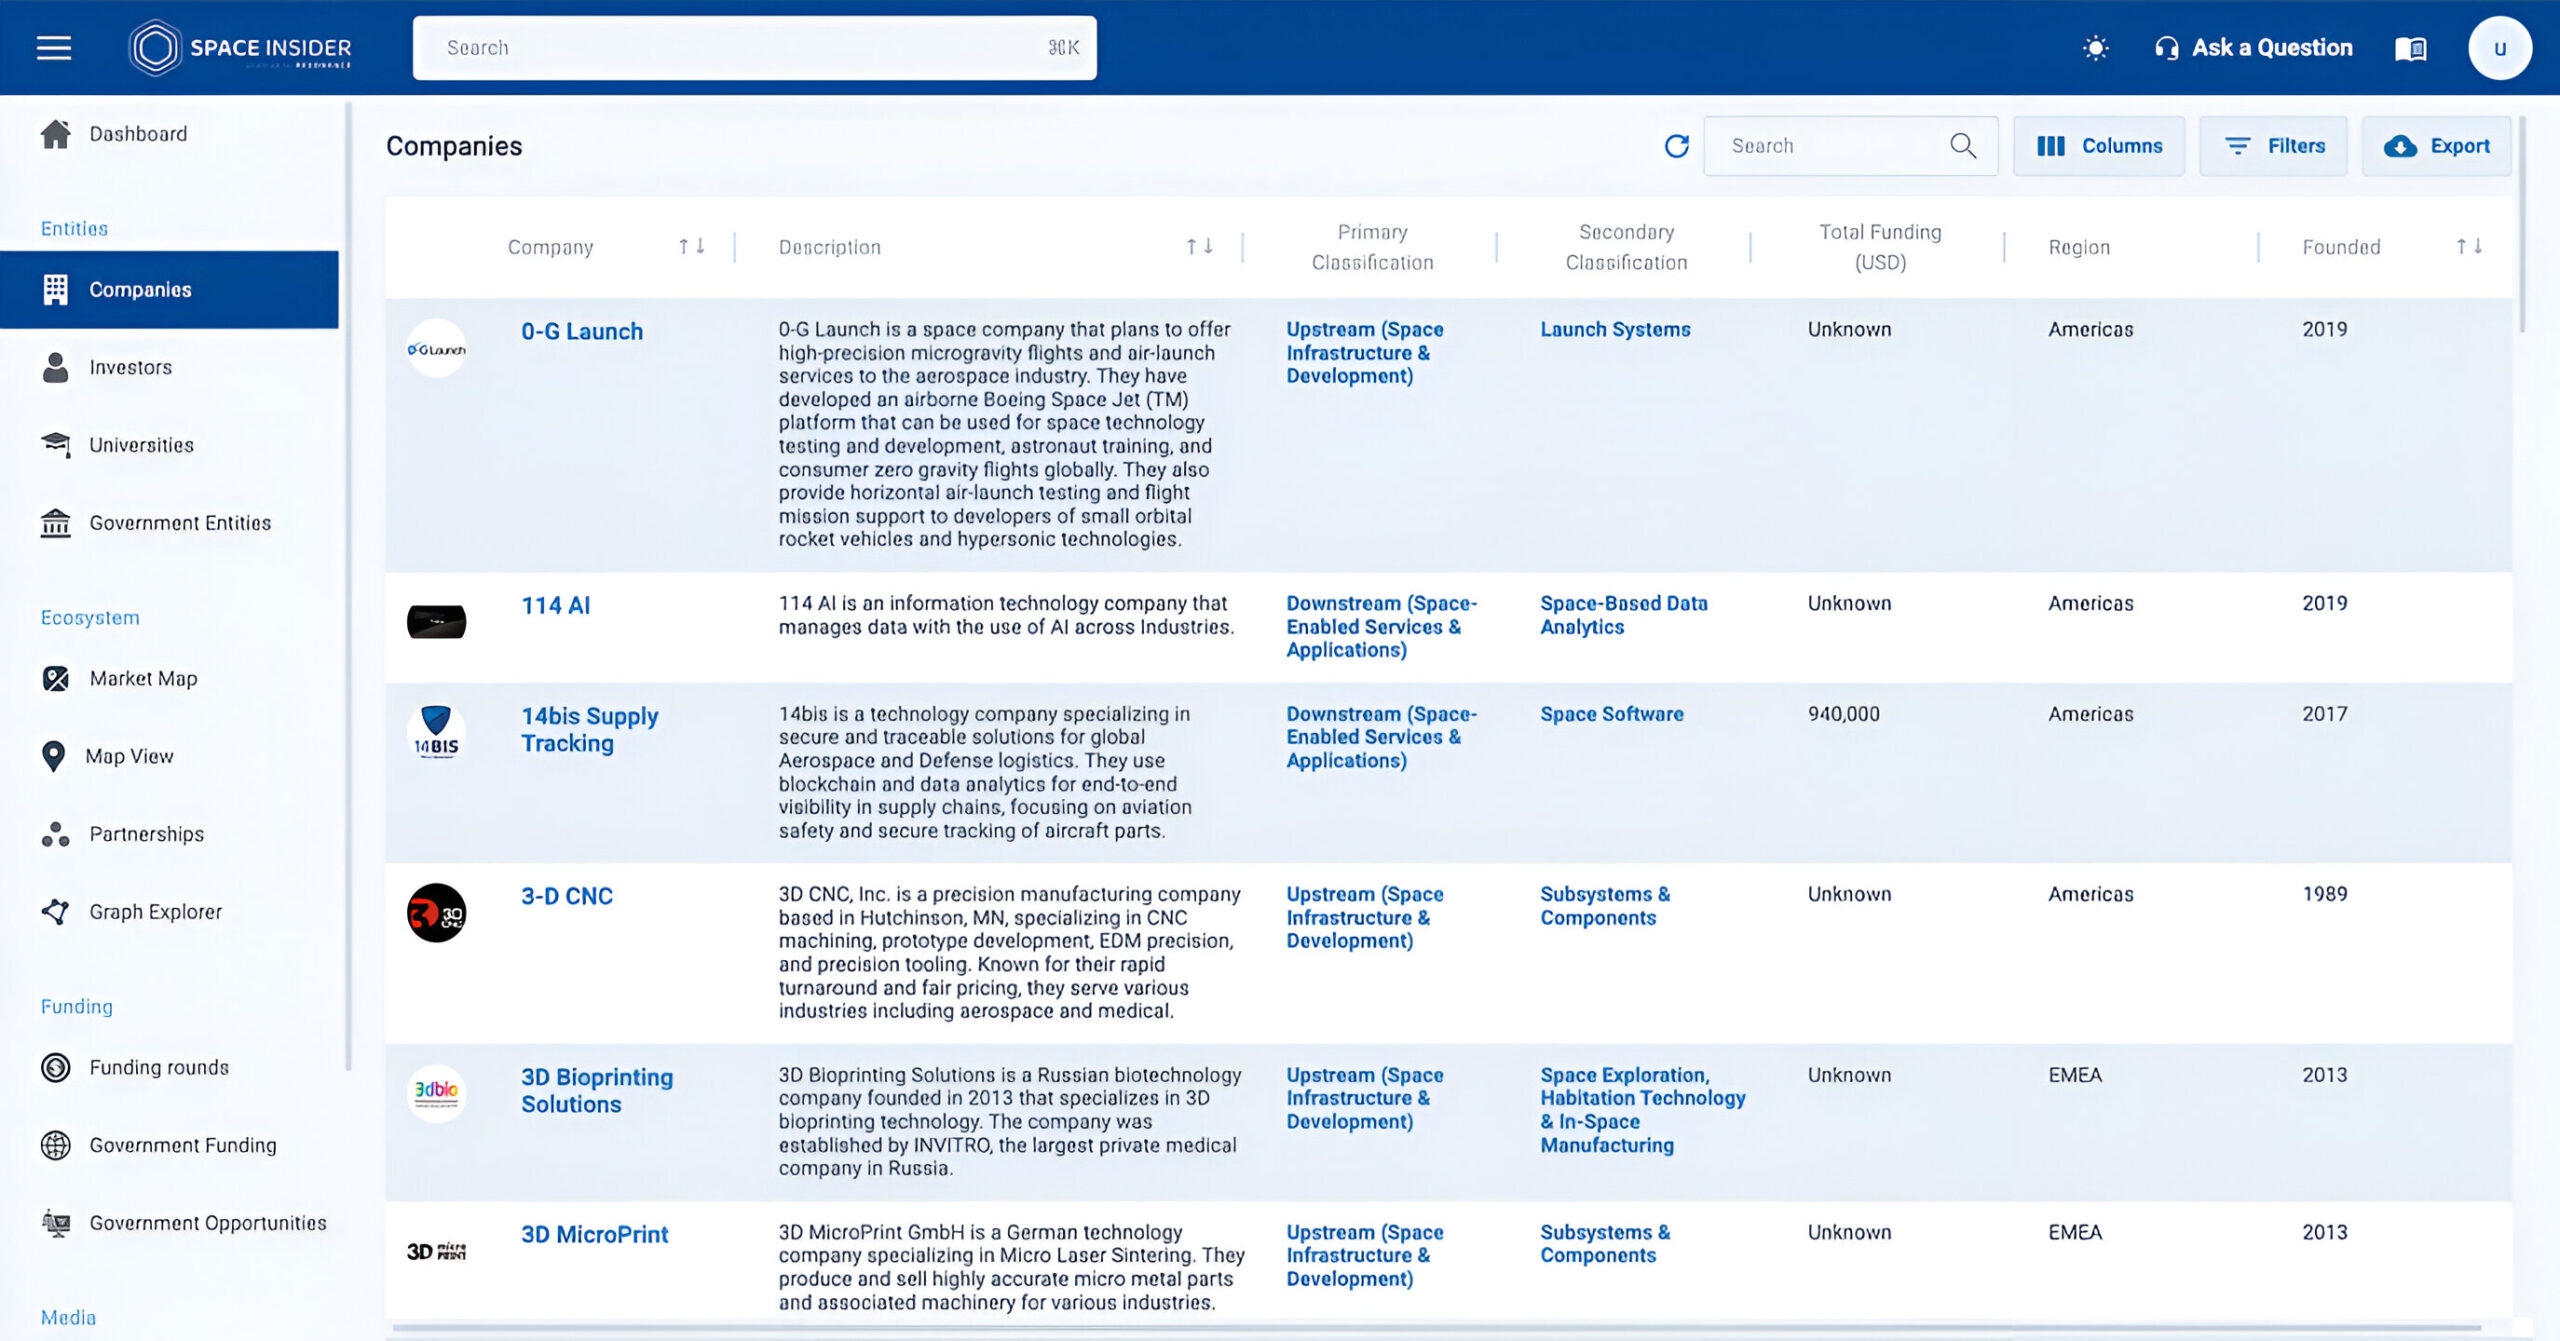This screenshot has height=1341, width=2560.
Task: Click the 940,000 funding value
Action: tap(1843, 714)
